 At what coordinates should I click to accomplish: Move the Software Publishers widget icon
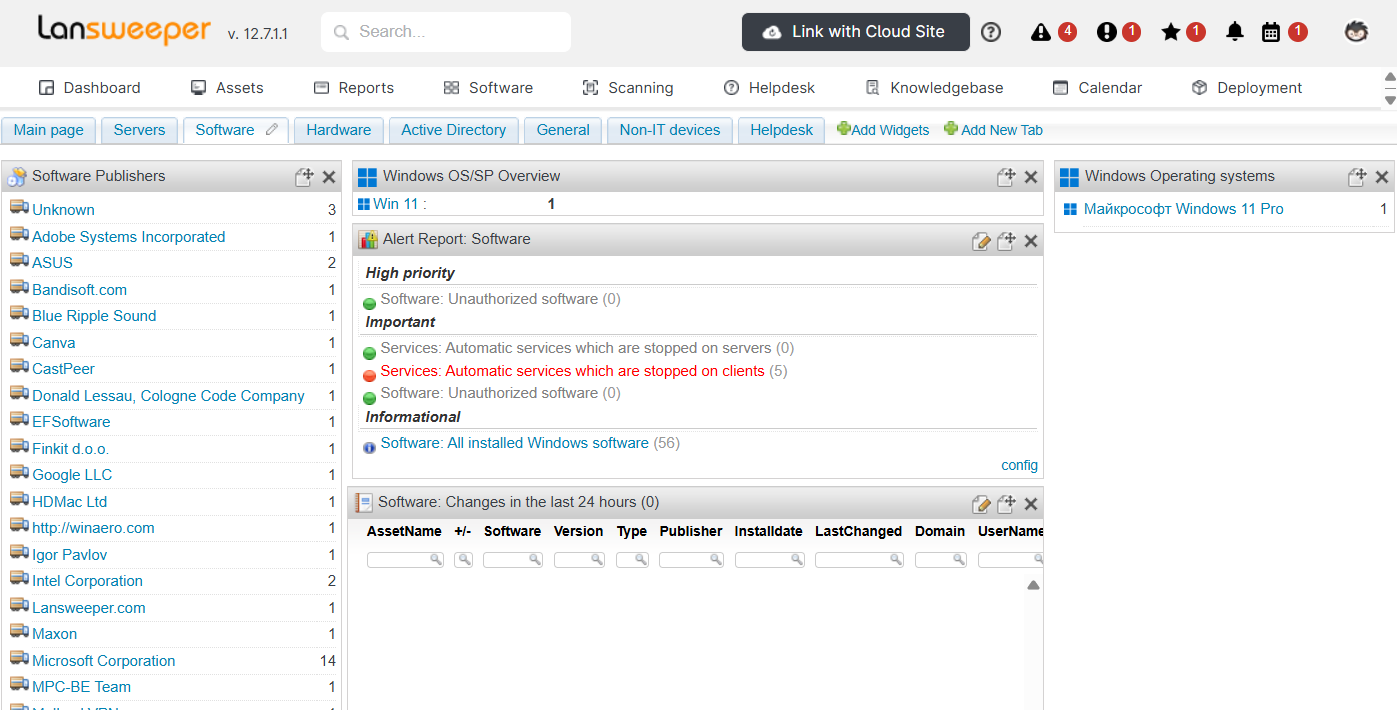tap(305, 177)
